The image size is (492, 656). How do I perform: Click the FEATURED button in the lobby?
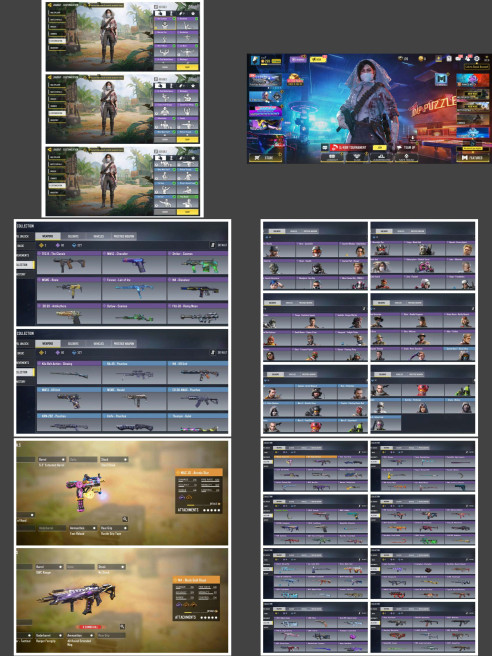473,157
